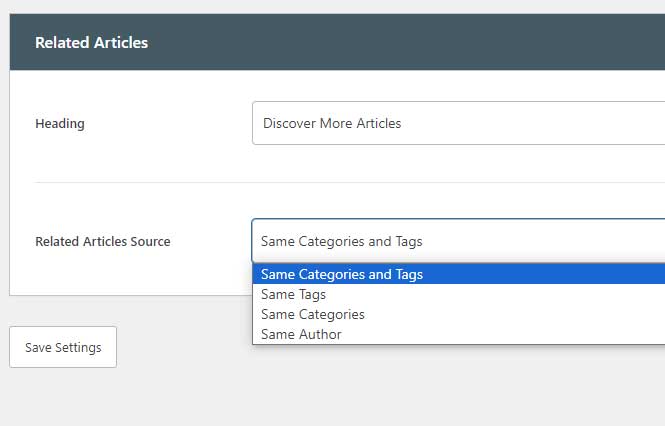Click the Tags word in Same Tags entry
665x426 pixels.
click(x=312, y=295)
